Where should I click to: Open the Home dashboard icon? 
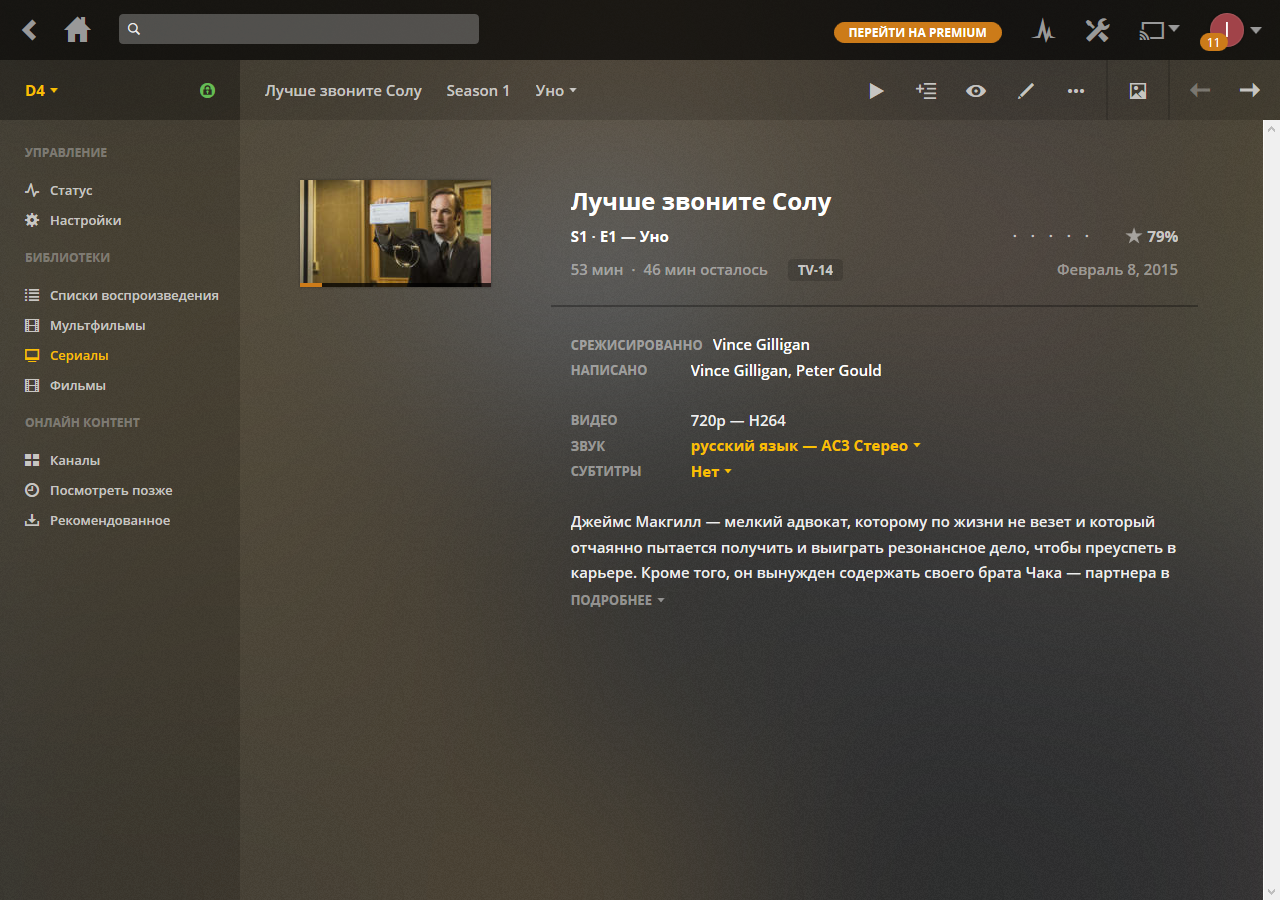coord(77,30)
